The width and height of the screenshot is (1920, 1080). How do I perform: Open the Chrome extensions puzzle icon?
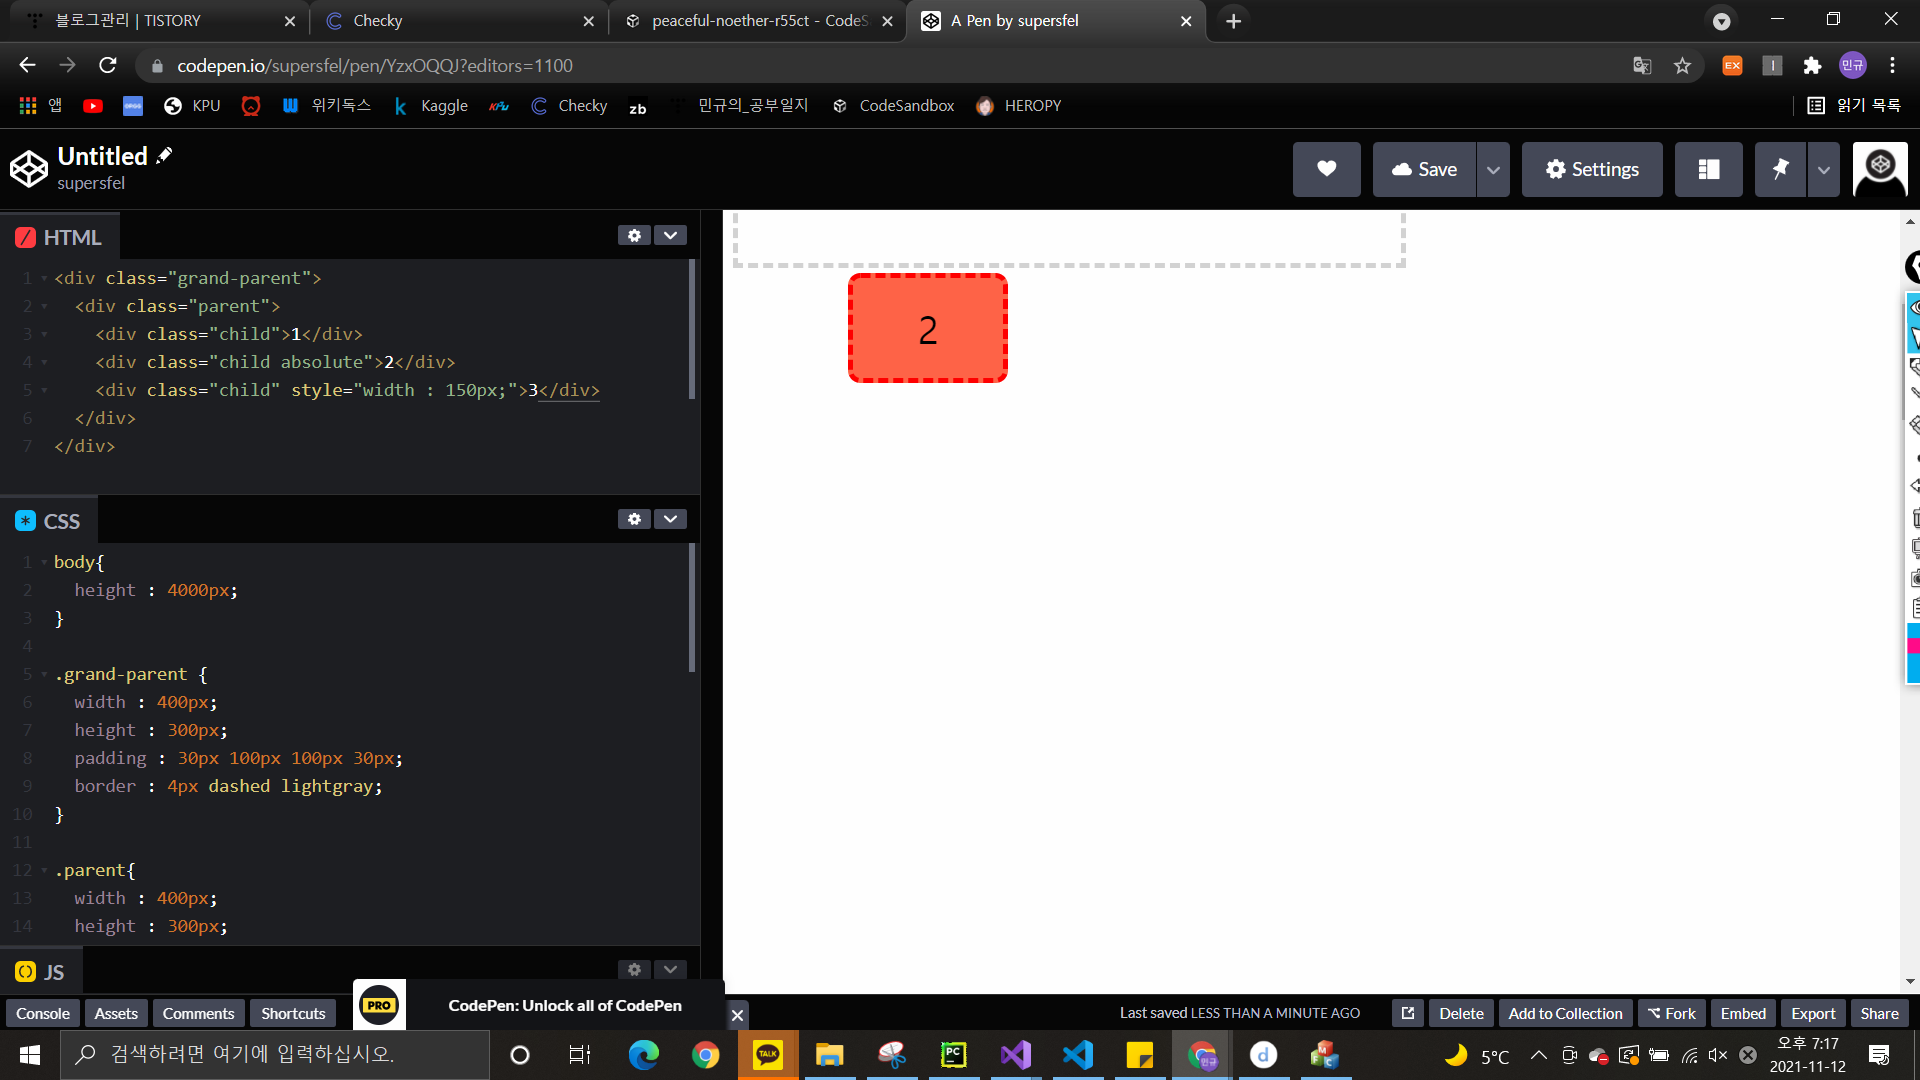1812,65
